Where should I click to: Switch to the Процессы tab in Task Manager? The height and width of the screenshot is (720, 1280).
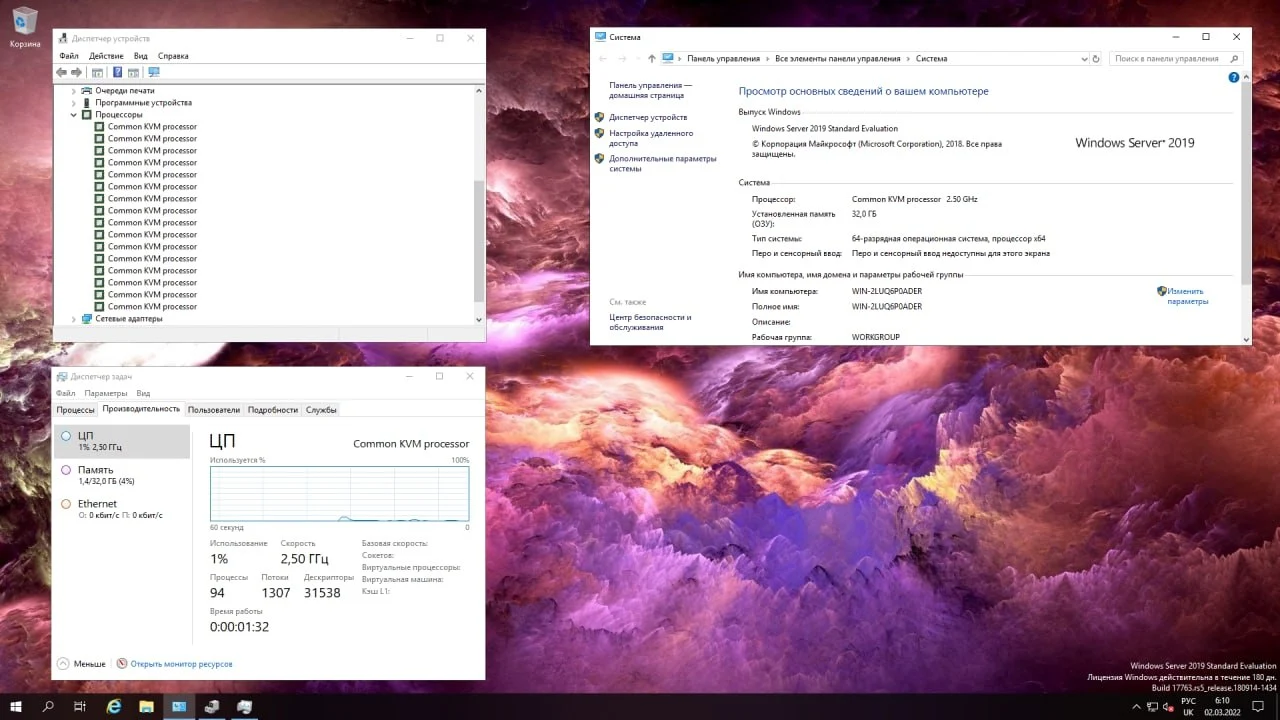(x=76, y=409)
